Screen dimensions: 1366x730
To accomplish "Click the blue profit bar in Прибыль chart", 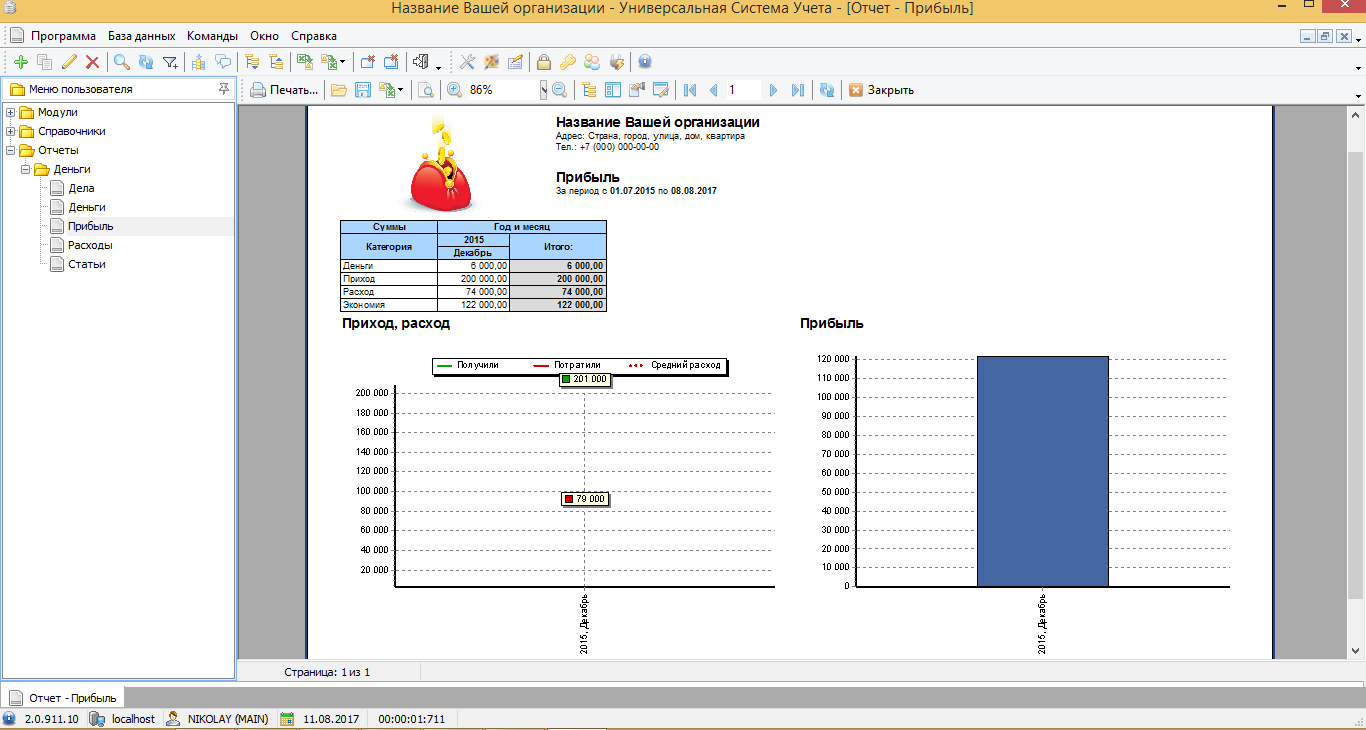I will [x=1043, y=471].
